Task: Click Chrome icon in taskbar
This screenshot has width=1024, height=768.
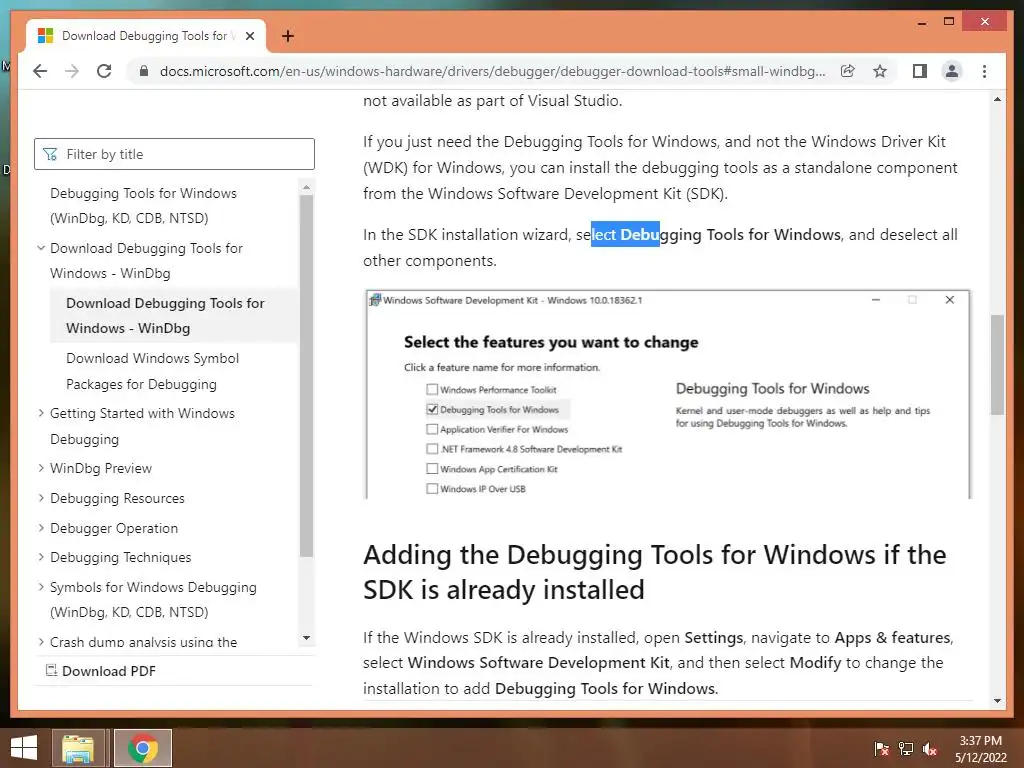Action: 143,748
